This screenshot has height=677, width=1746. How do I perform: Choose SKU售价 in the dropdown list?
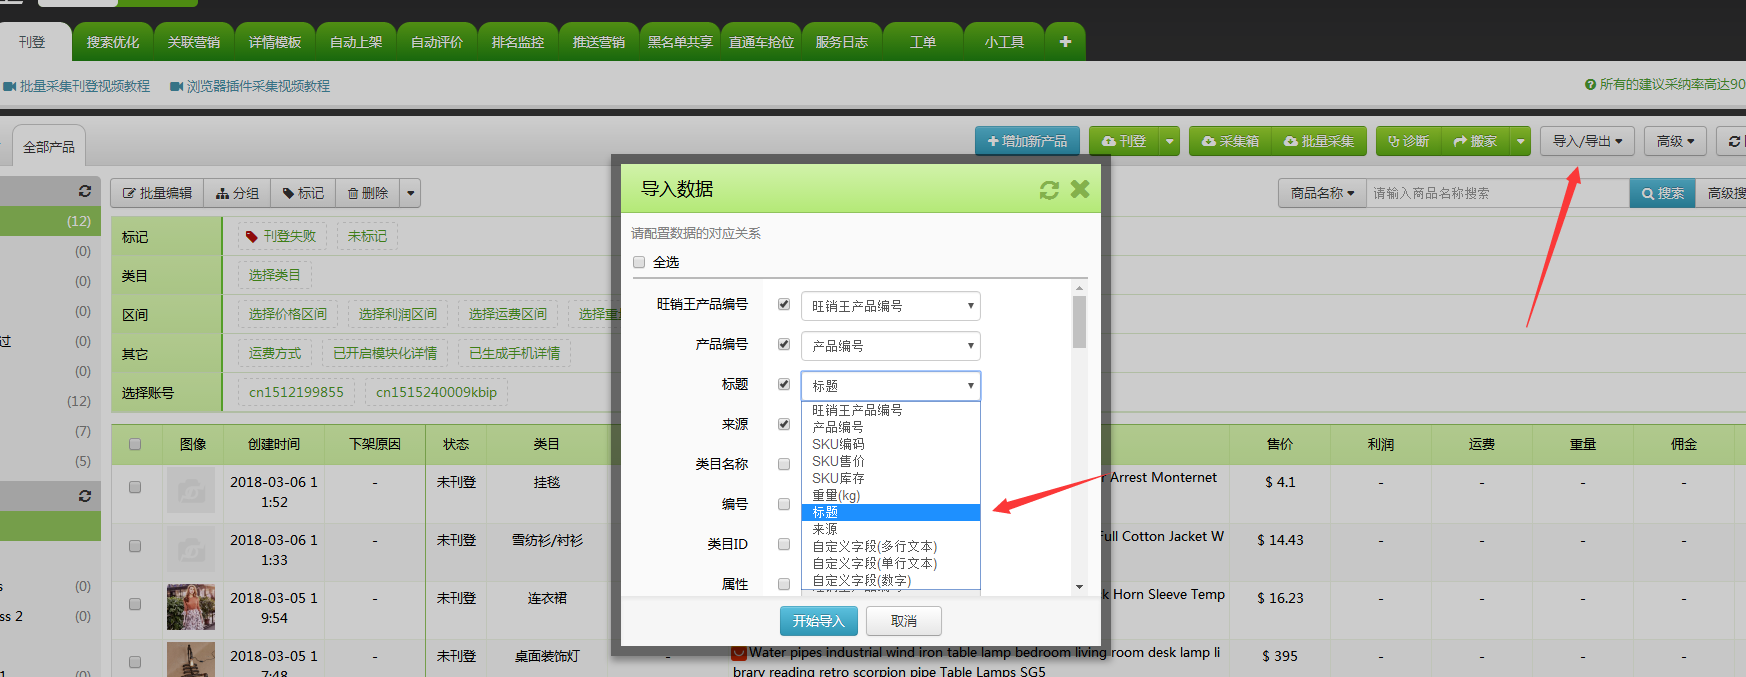point(891,461)
